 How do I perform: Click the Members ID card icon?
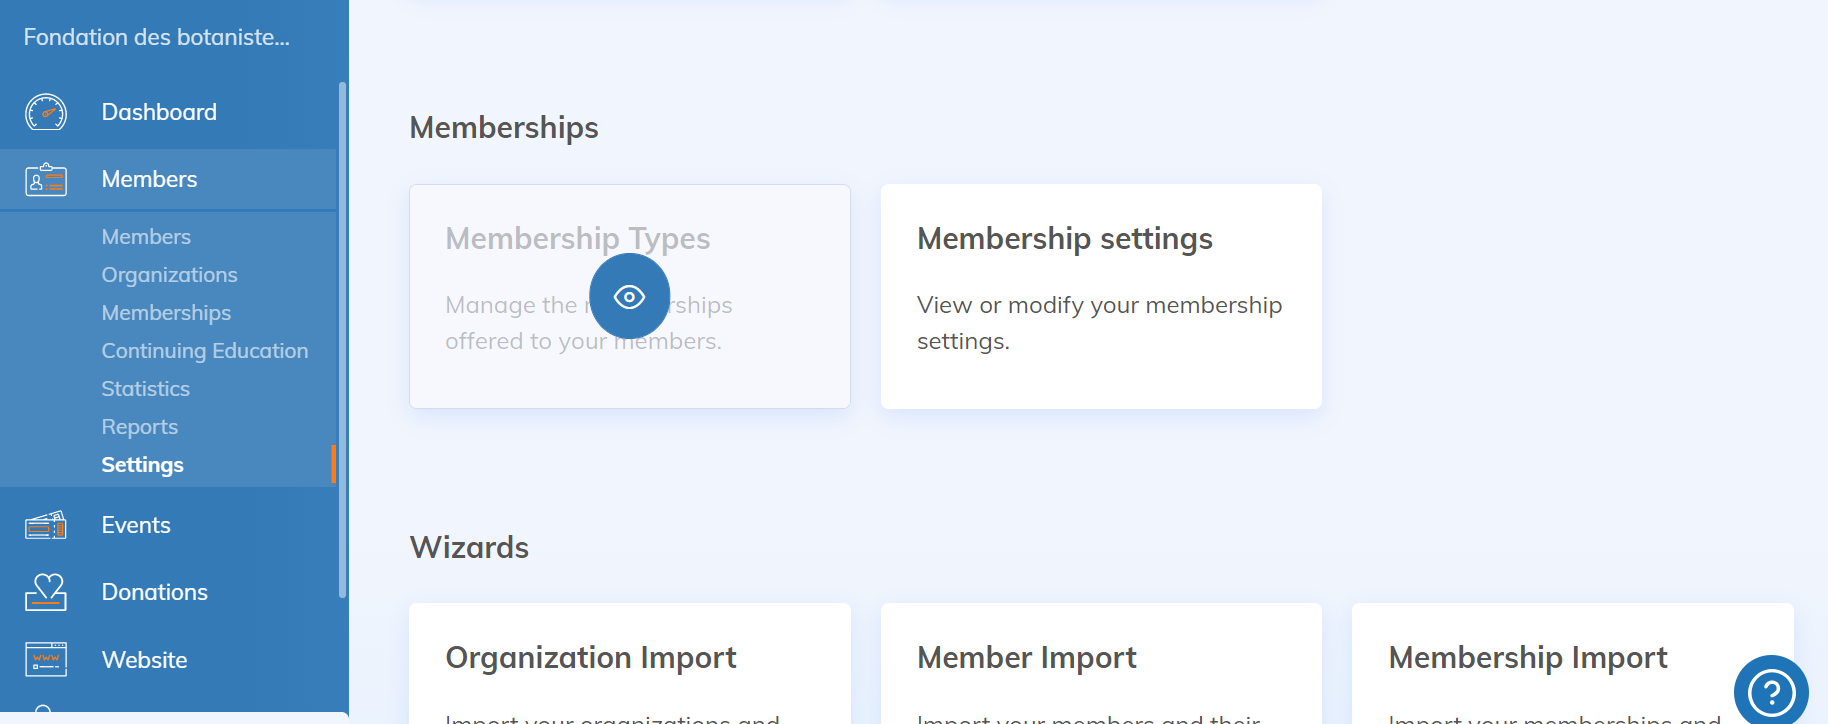46,180
